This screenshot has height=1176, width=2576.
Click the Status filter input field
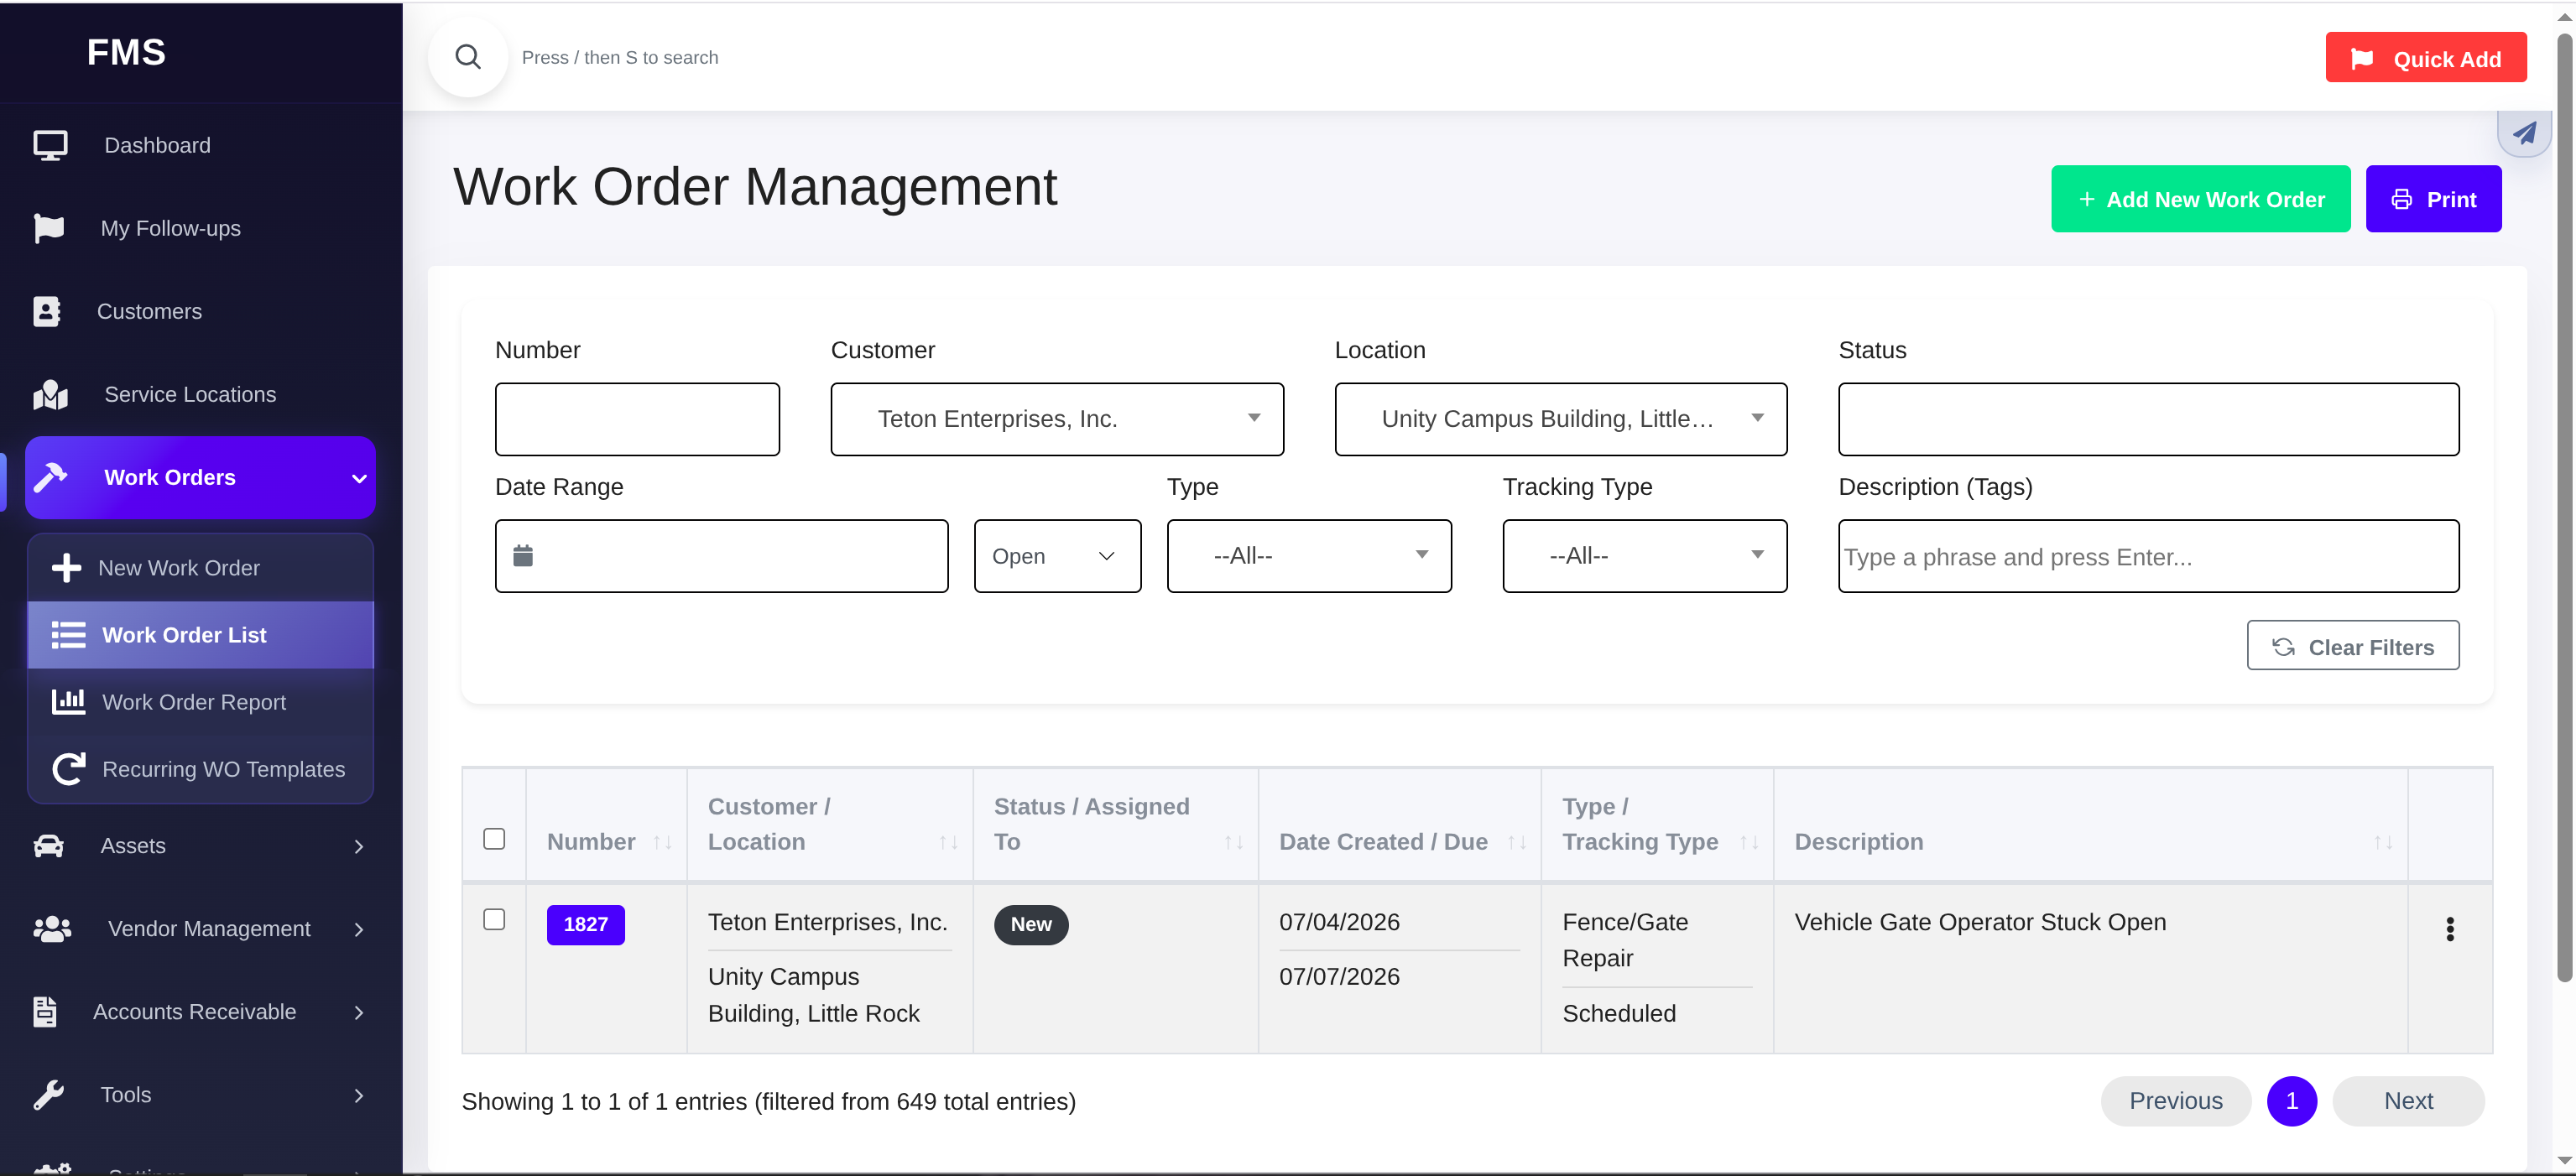pos(2148,419)
